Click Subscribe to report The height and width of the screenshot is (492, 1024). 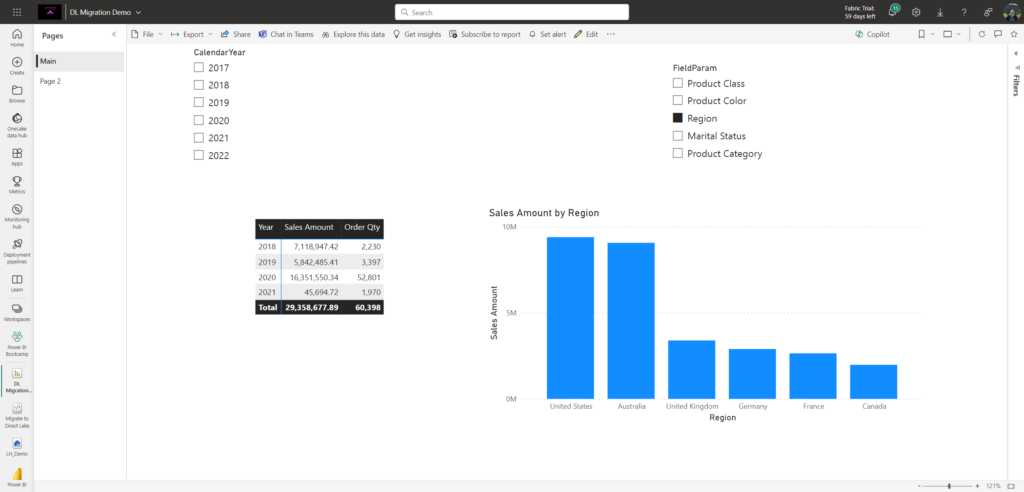tap(485, 34)
